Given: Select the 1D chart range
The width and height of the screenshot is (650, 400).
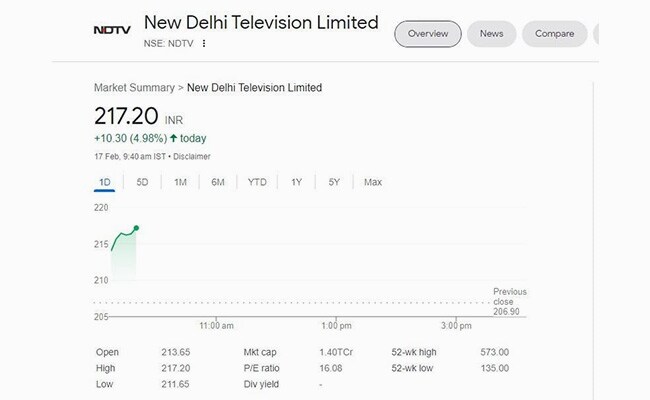Looking at the screenshot, I should (104, 182).
